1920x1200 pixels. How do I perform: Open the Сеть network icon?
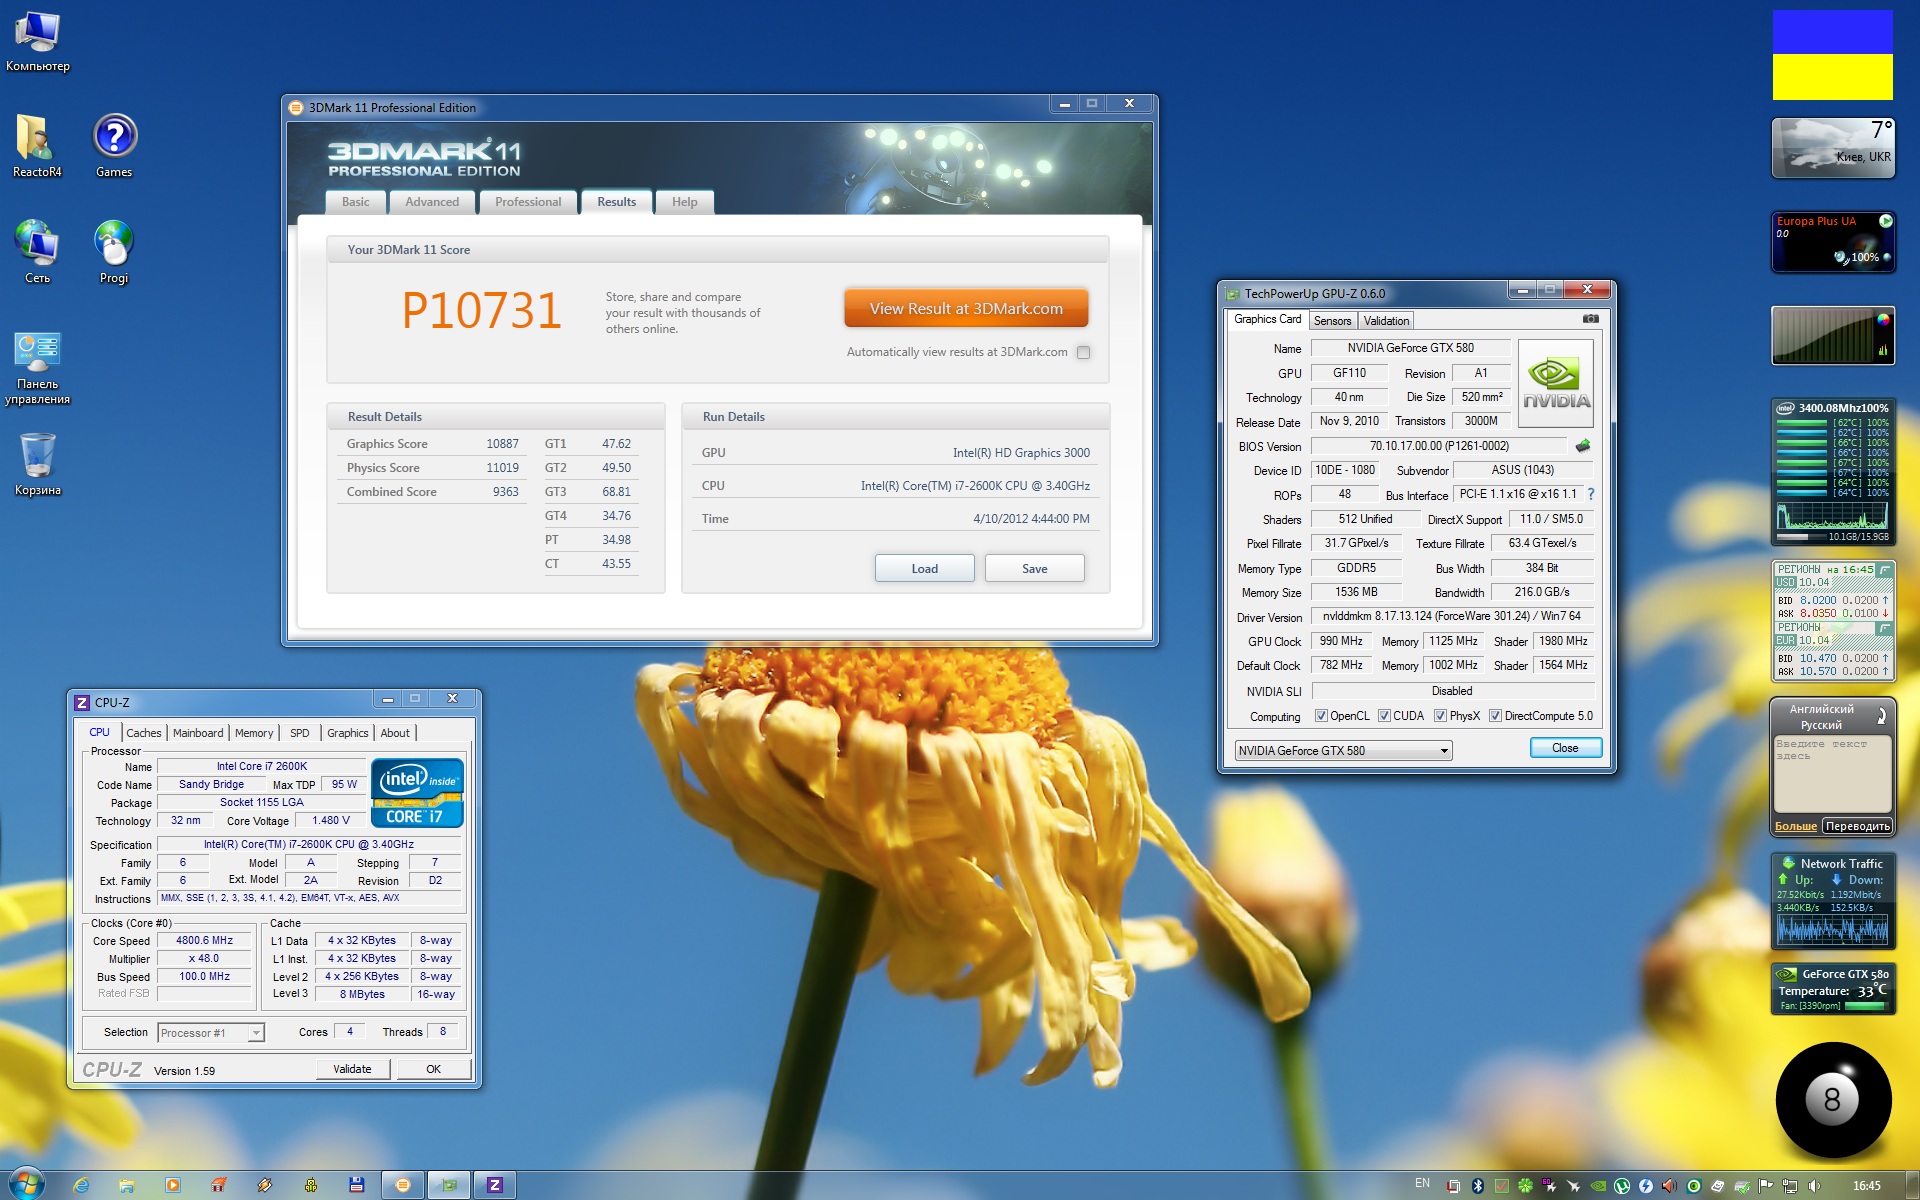37,252
